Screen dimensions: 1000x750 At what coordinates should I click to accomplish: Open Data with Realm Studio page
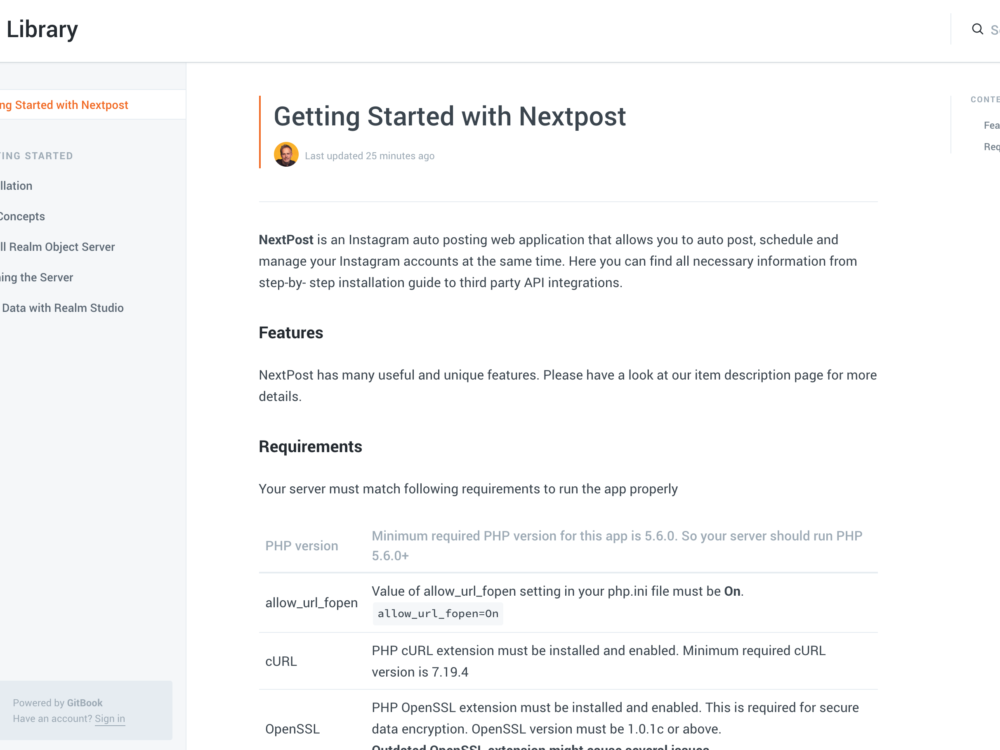[62, 308]
